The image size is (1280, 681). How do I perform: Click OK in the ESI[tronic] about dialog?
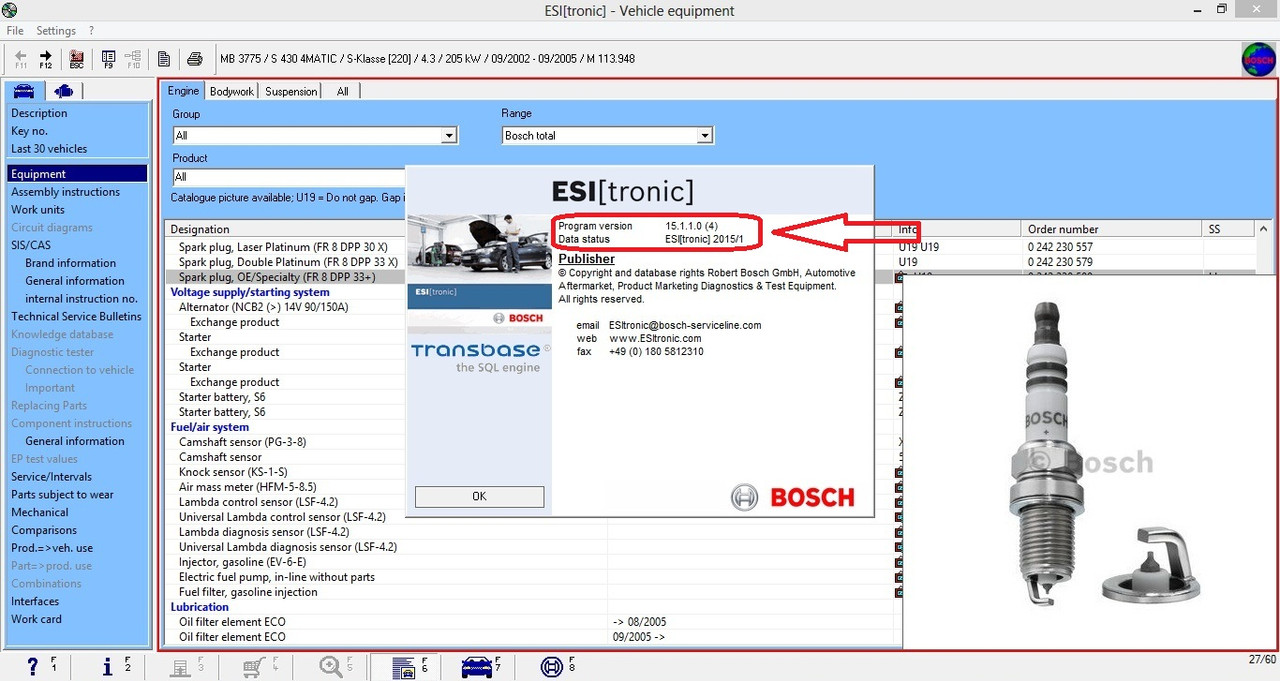(479, 496)
